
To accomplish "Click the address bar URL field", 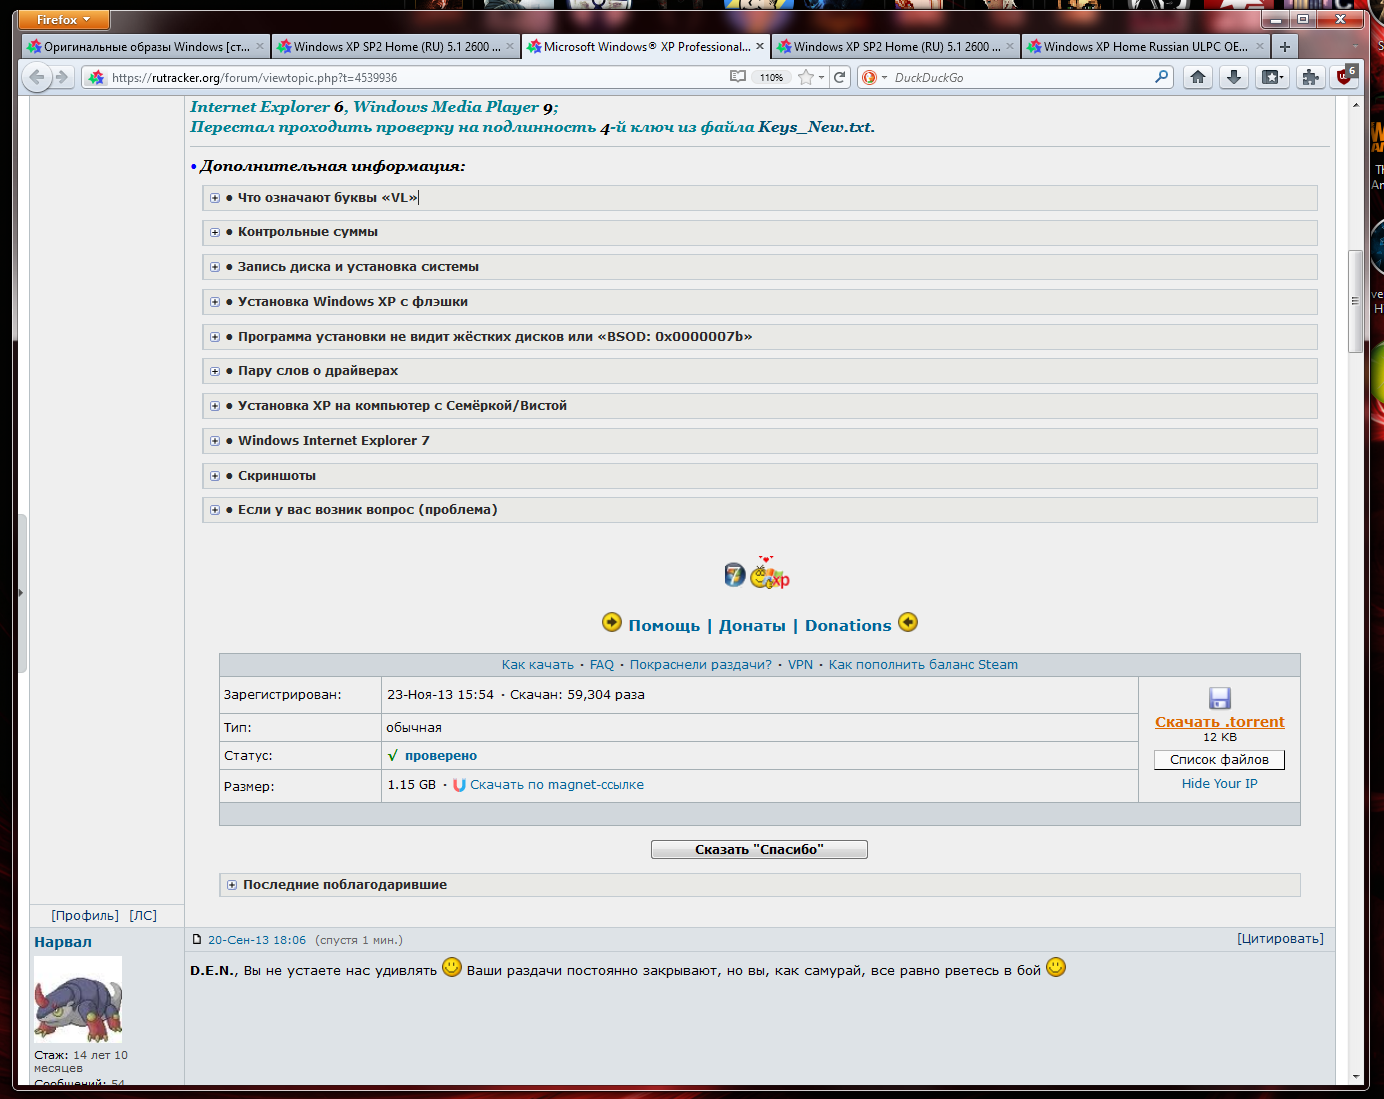I will tap(415, 77).
